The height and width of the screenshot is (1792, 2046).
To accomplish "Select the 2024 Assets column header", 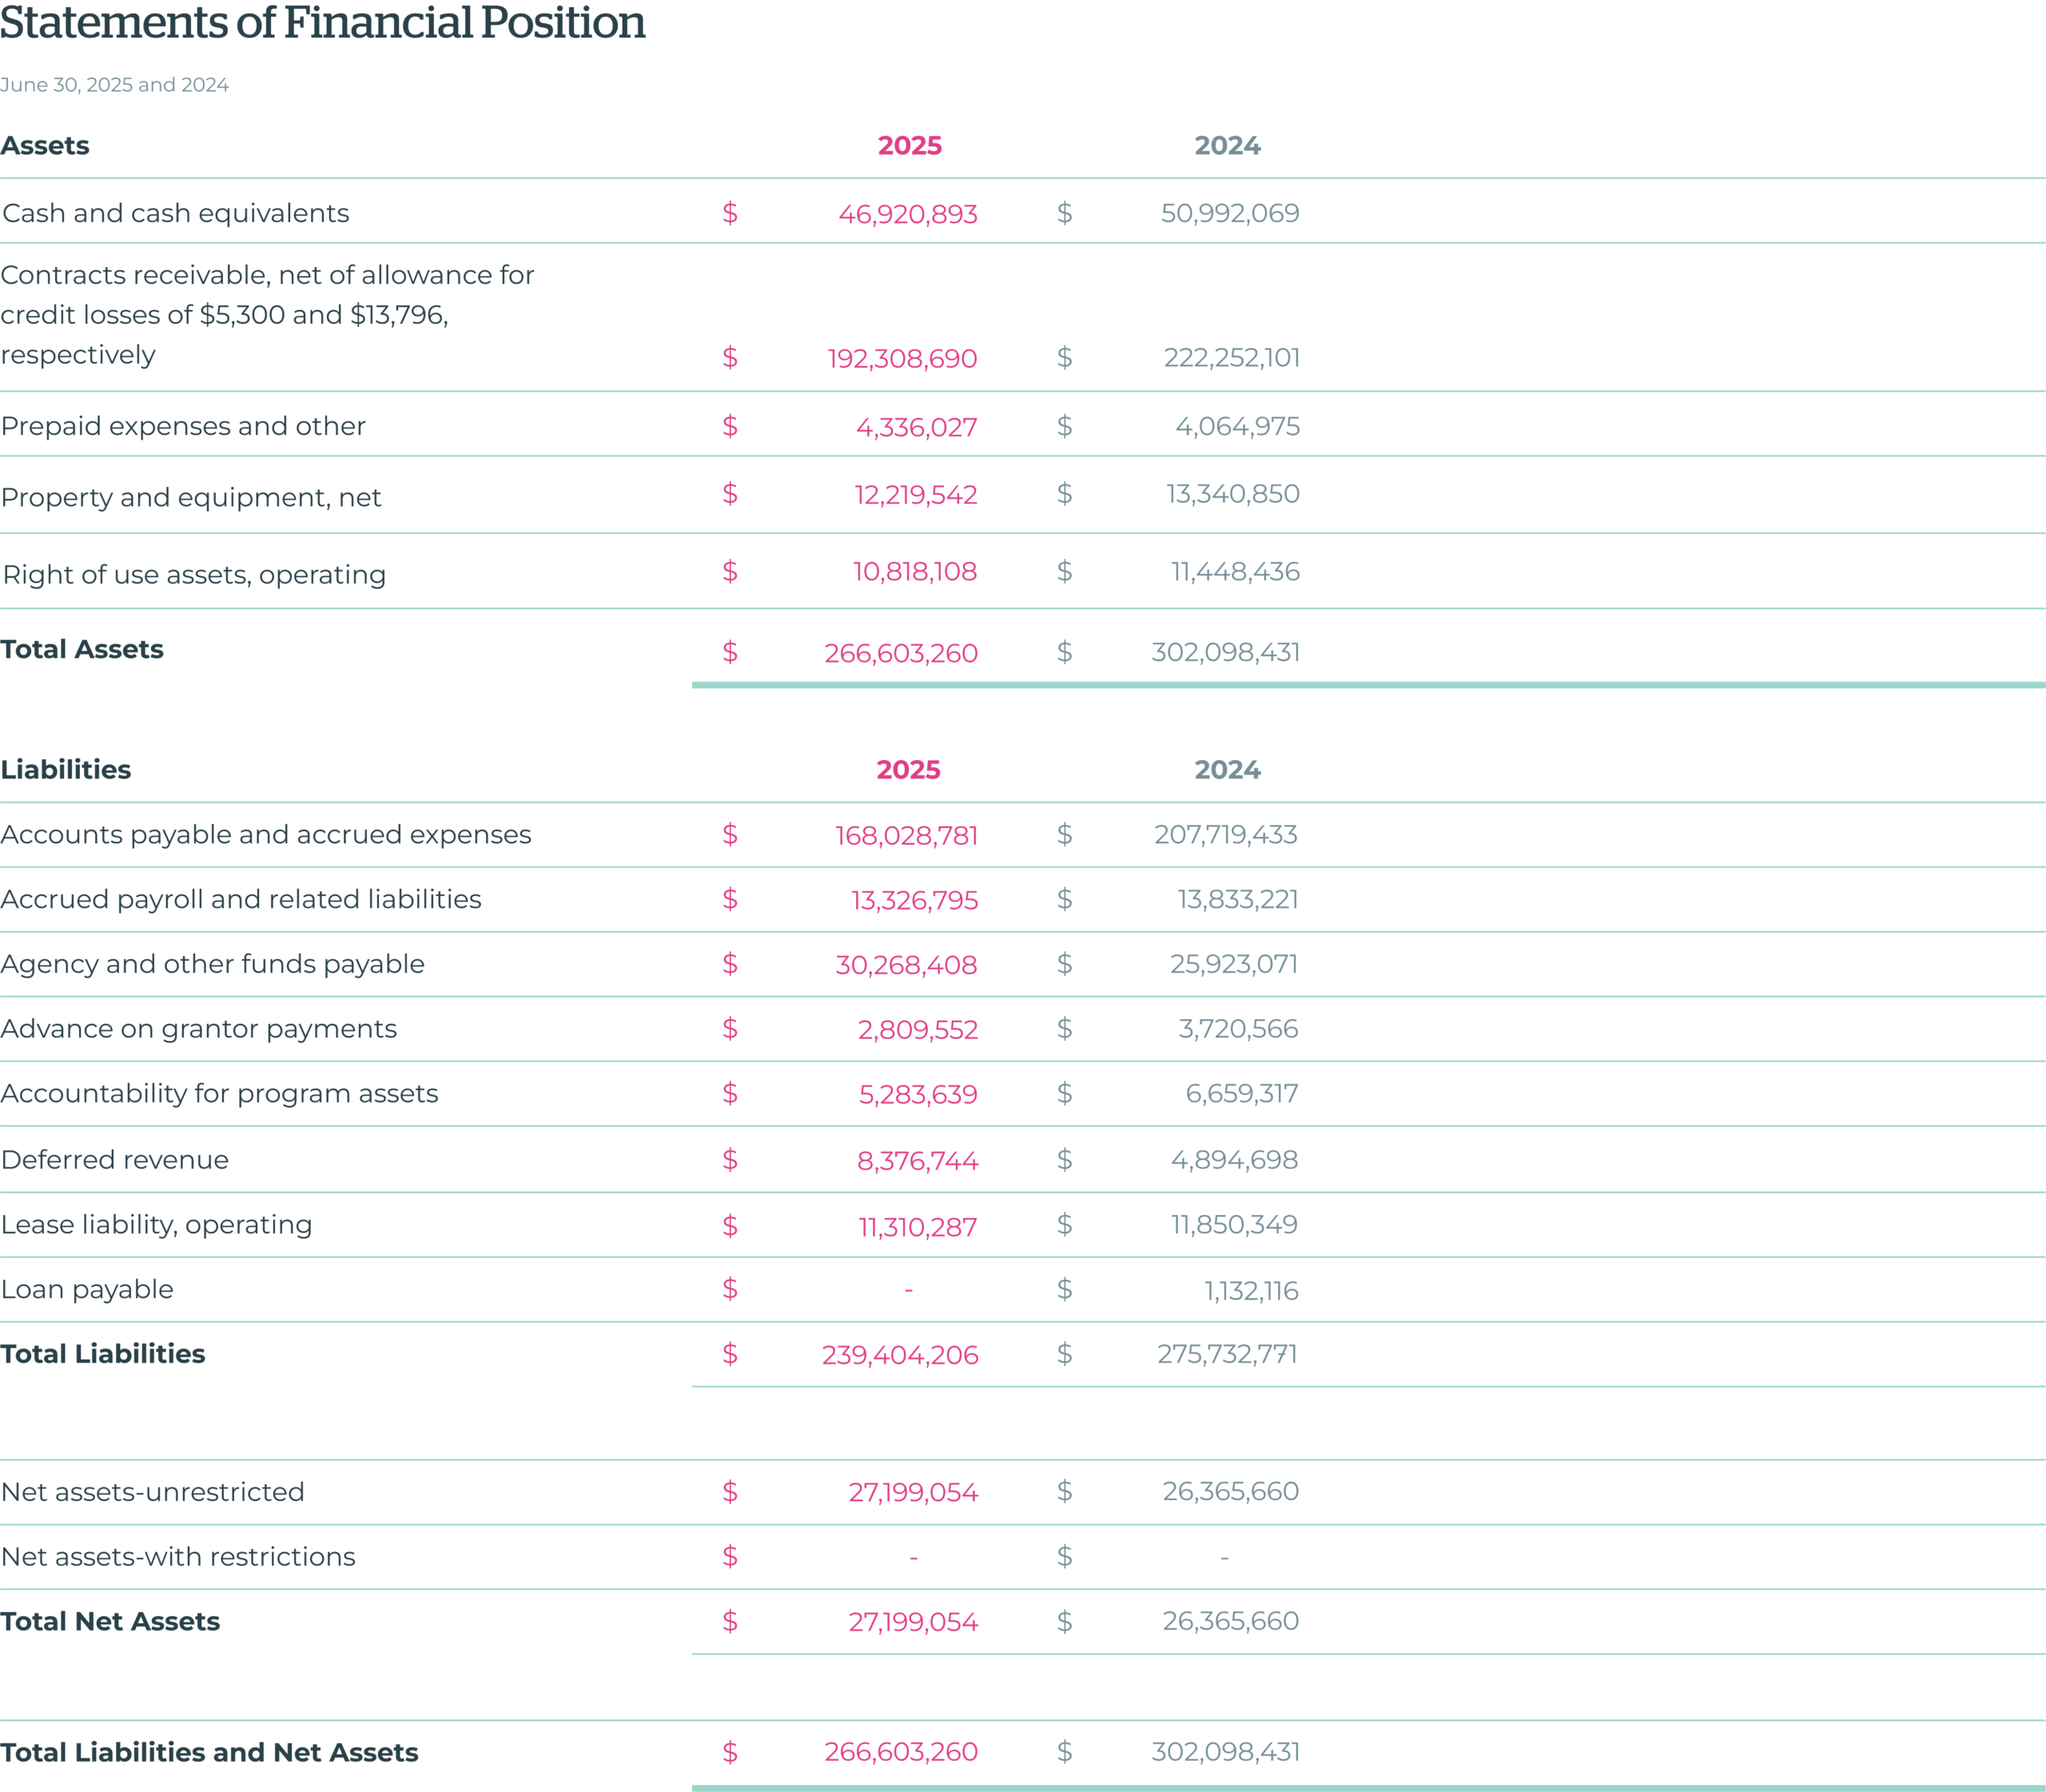I will 1227,146.
